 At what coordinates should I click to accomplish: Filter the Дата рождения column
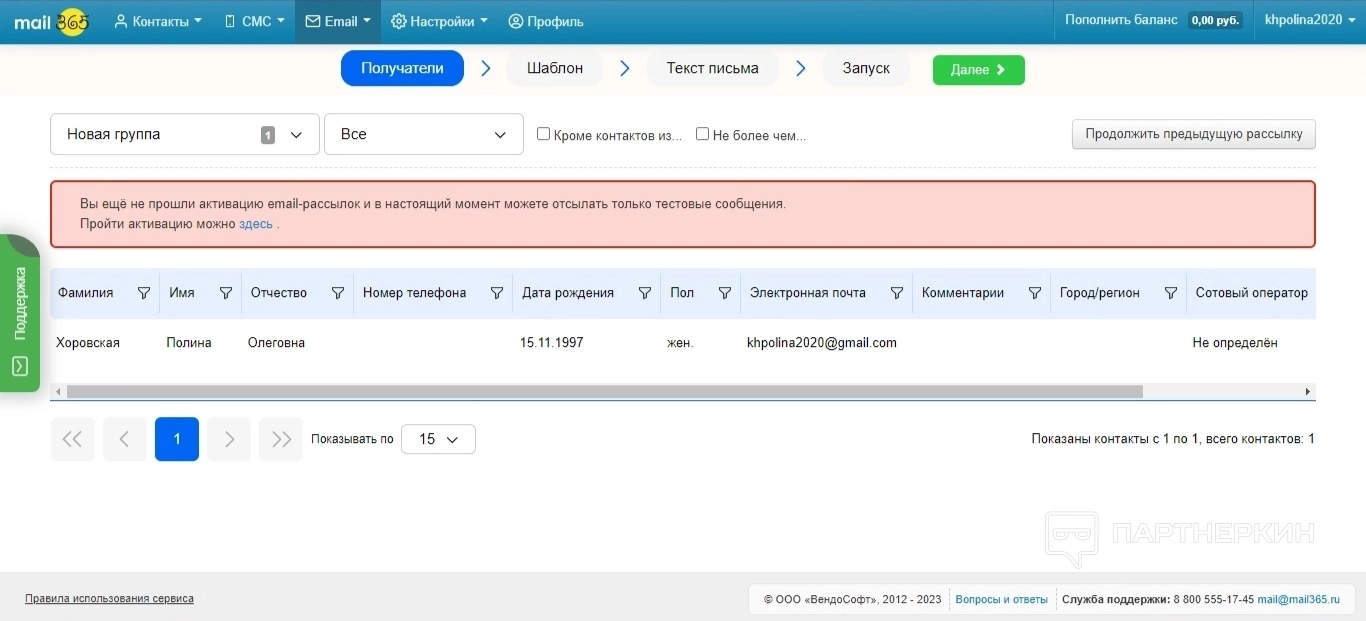pyautogui.click(x=645, y=293)
